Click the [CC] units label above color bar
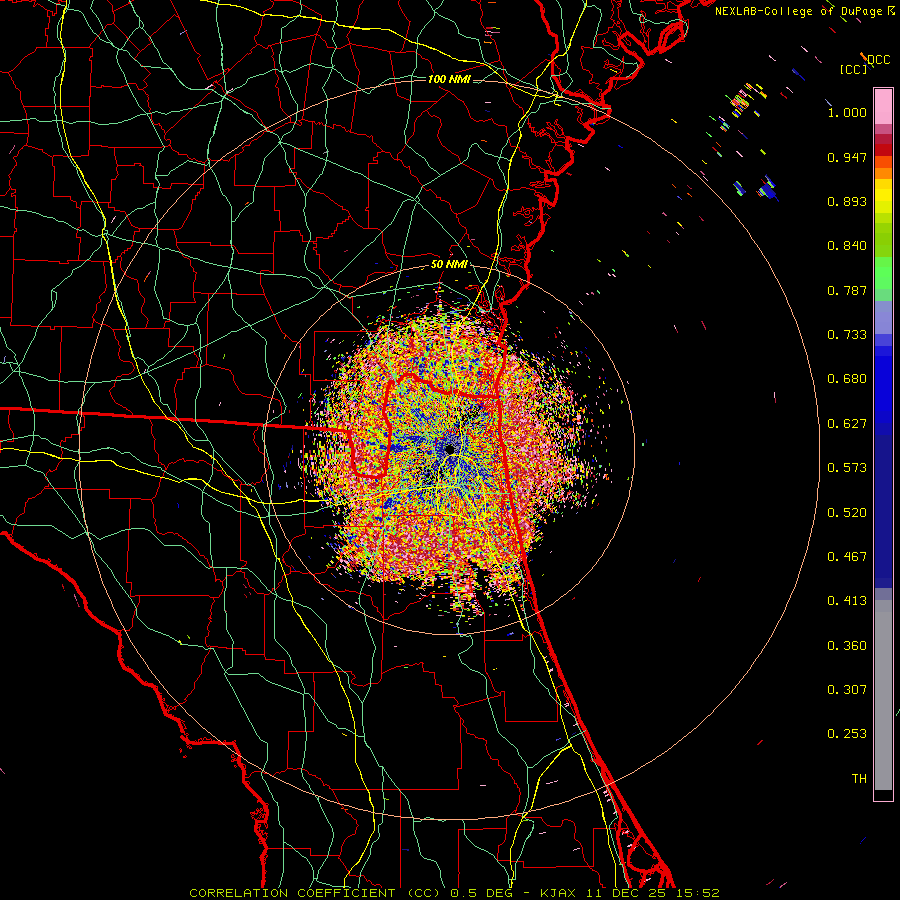 853,69
